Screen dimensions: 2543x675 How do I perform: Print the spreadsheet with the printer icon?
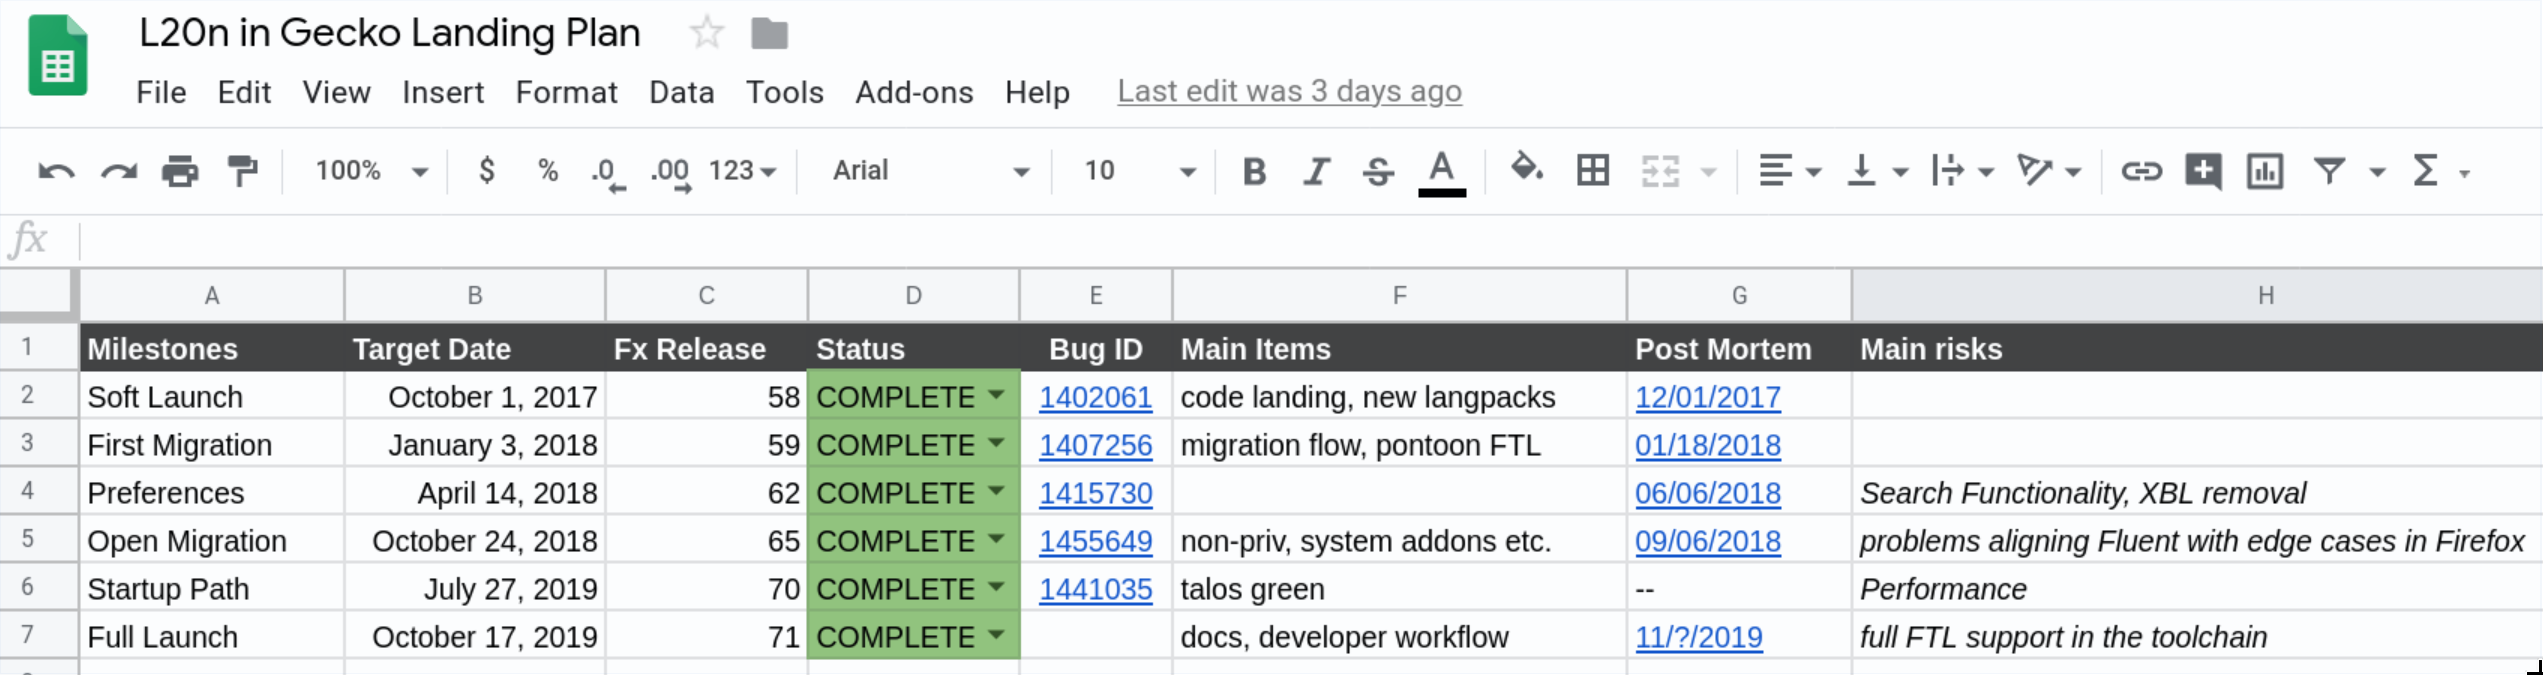pyautogui.click(x=181, y=171)
